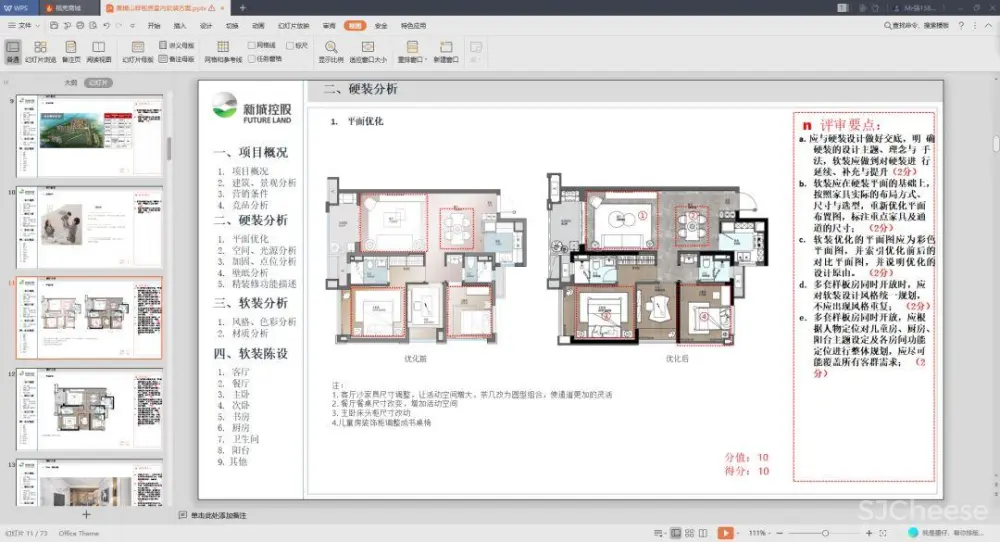1000x542 pixels.
Task: Switch to the 幻灯片放映 slideshow tab
Action: pos(291,25)
